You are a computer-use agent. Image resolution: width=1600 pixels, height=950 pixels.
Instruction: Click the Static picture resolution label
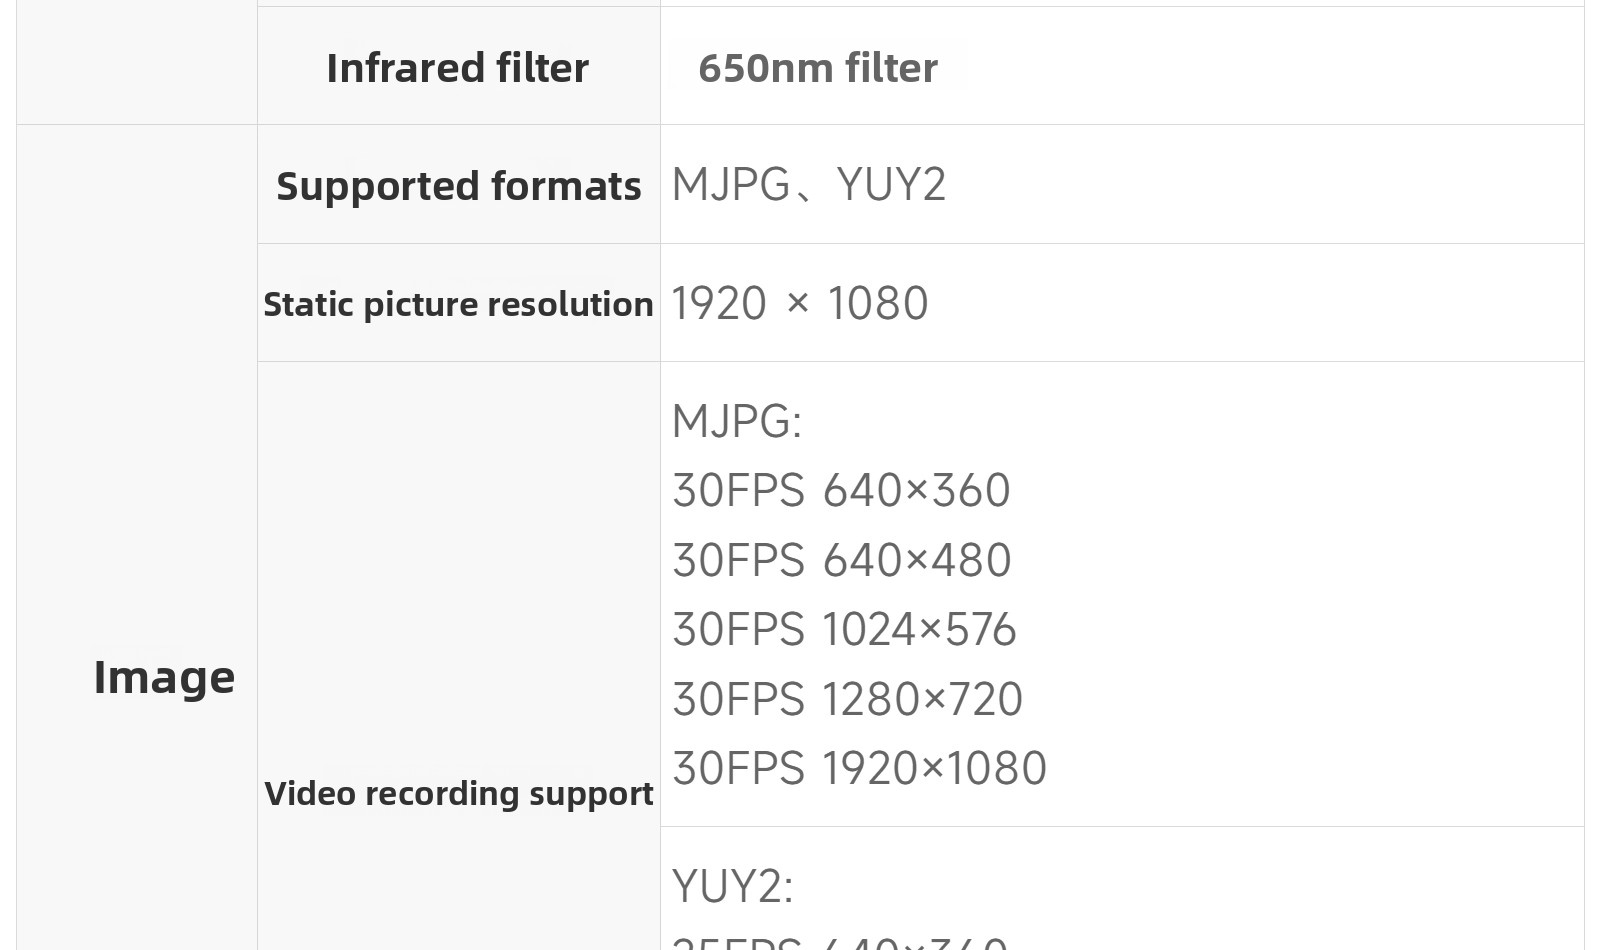tap(458, 304)
